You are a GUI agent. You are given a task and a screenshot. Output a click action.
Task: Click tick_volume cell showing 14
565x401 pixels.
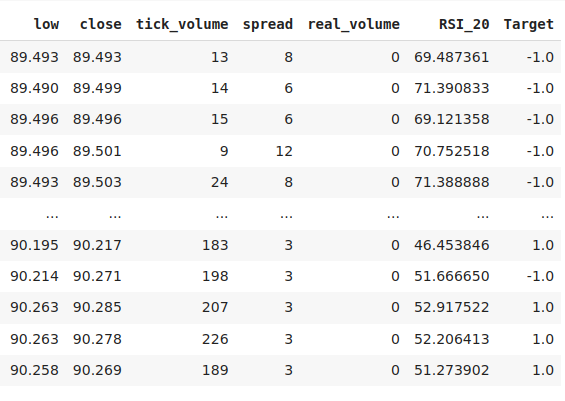click(219, 88)
